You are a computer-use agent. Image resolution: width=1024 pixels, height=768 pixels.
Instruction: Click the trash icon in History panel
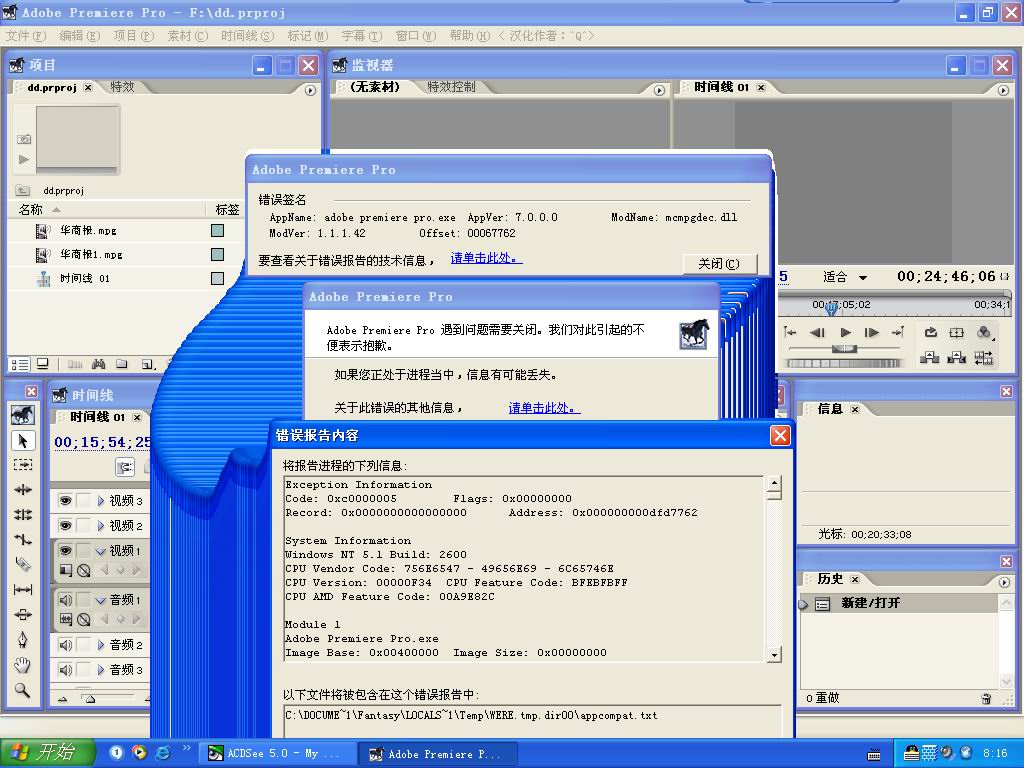click(x=986, y=699)
